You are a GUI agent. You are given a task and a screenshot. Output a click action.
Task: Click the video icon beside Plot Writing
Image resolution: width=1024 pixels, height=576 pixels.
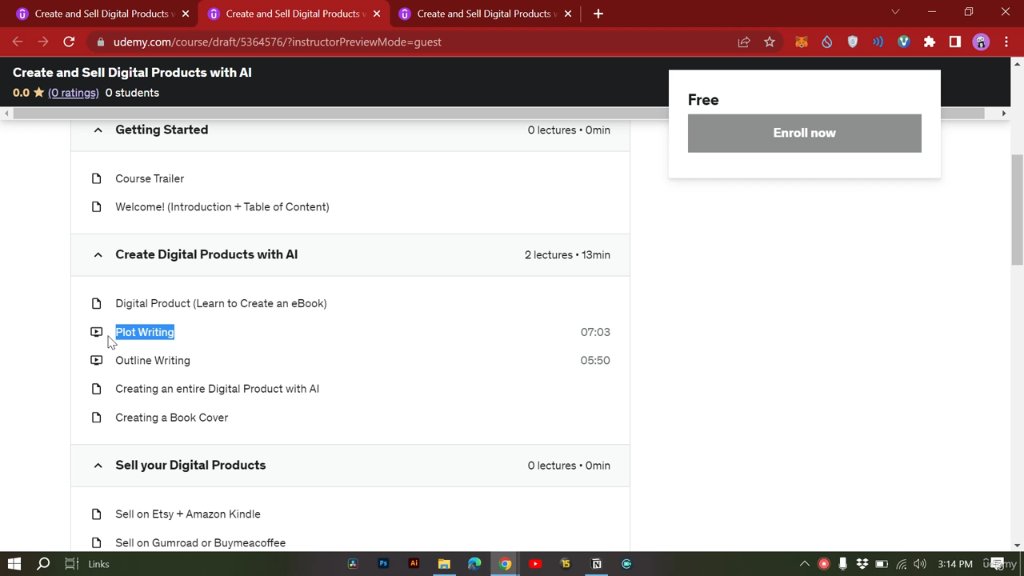point(97,332)
